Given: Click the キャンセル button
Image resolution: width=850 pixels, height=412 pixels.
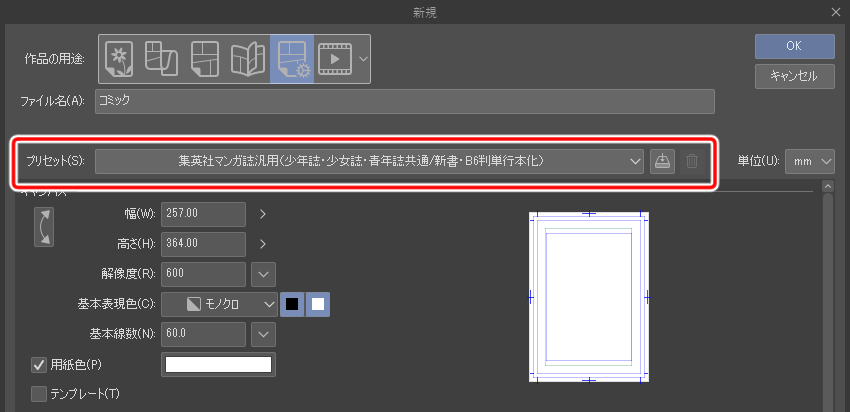Looking at the screenshot, I should 795,76.
